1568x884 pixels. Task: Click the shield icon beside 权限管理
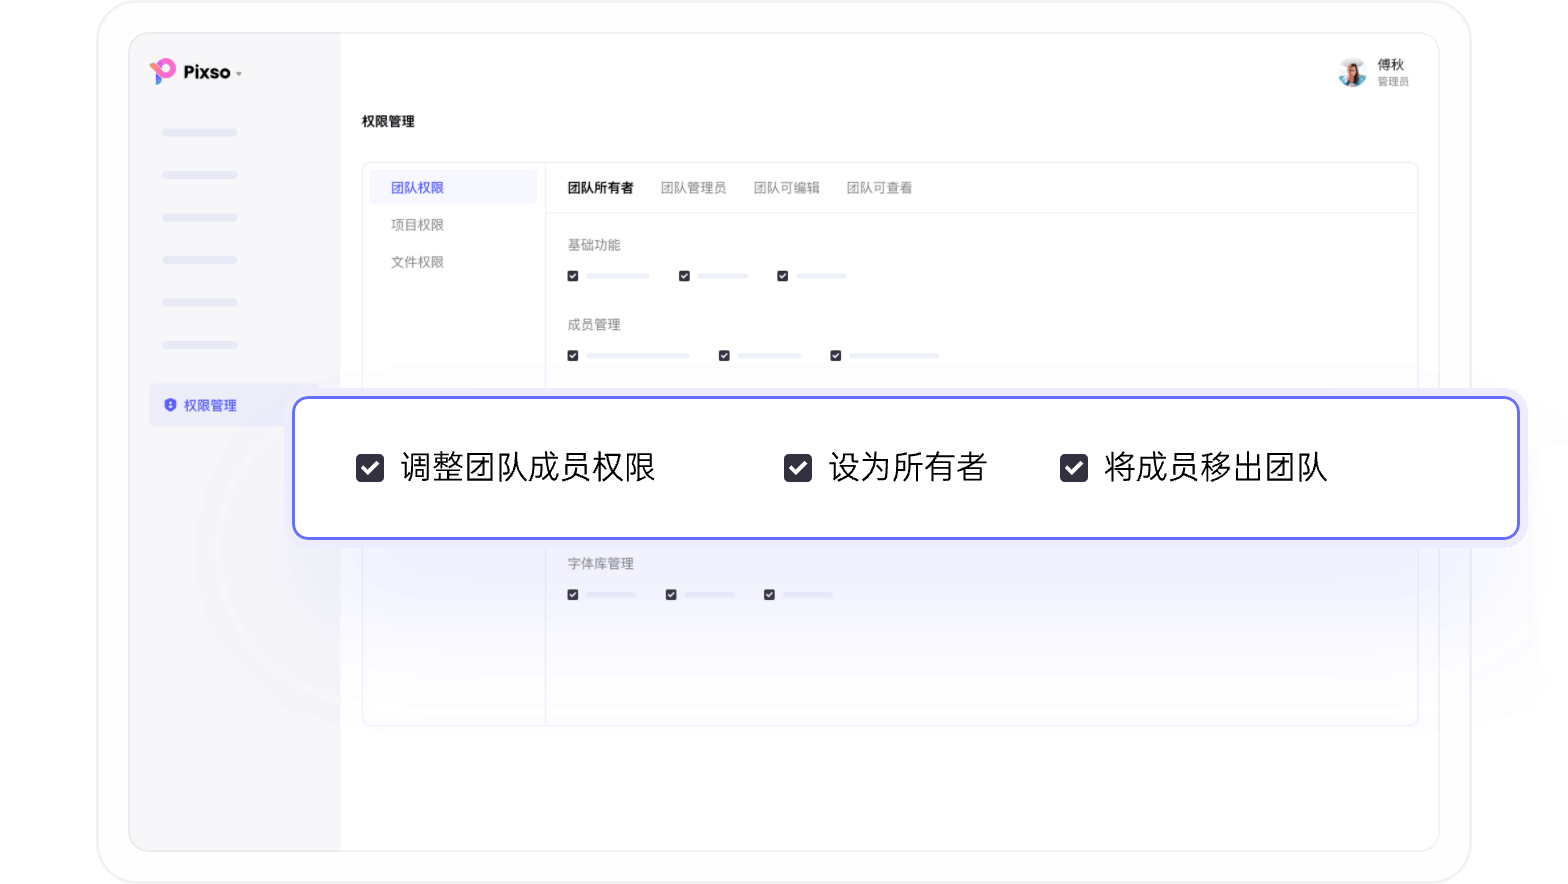pyautogui.click(x=170, y=405)
